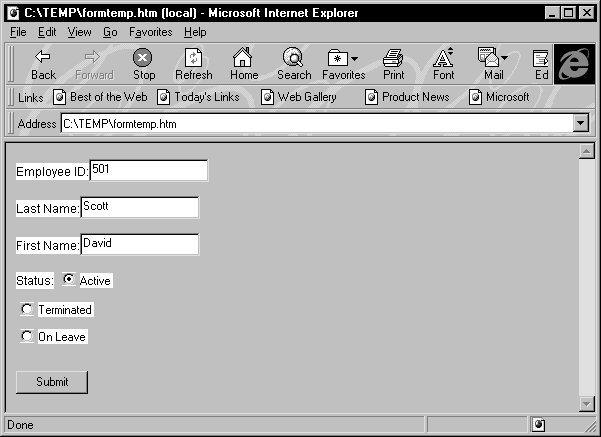601x437 pixels.
Task: Open the Help menu
Action: (x=195, y=32)
